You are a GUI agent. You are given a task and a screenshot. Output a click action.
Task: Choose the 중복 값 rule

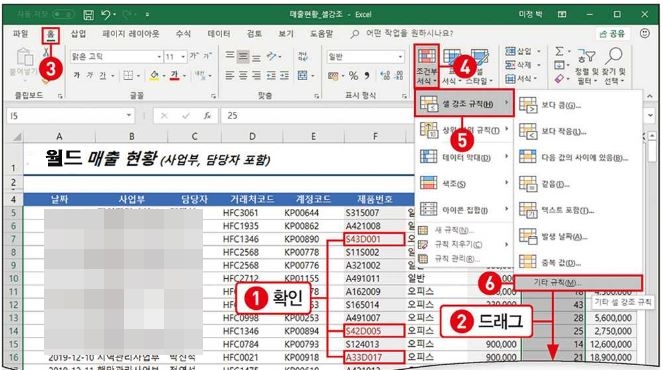tap(578, 262)
